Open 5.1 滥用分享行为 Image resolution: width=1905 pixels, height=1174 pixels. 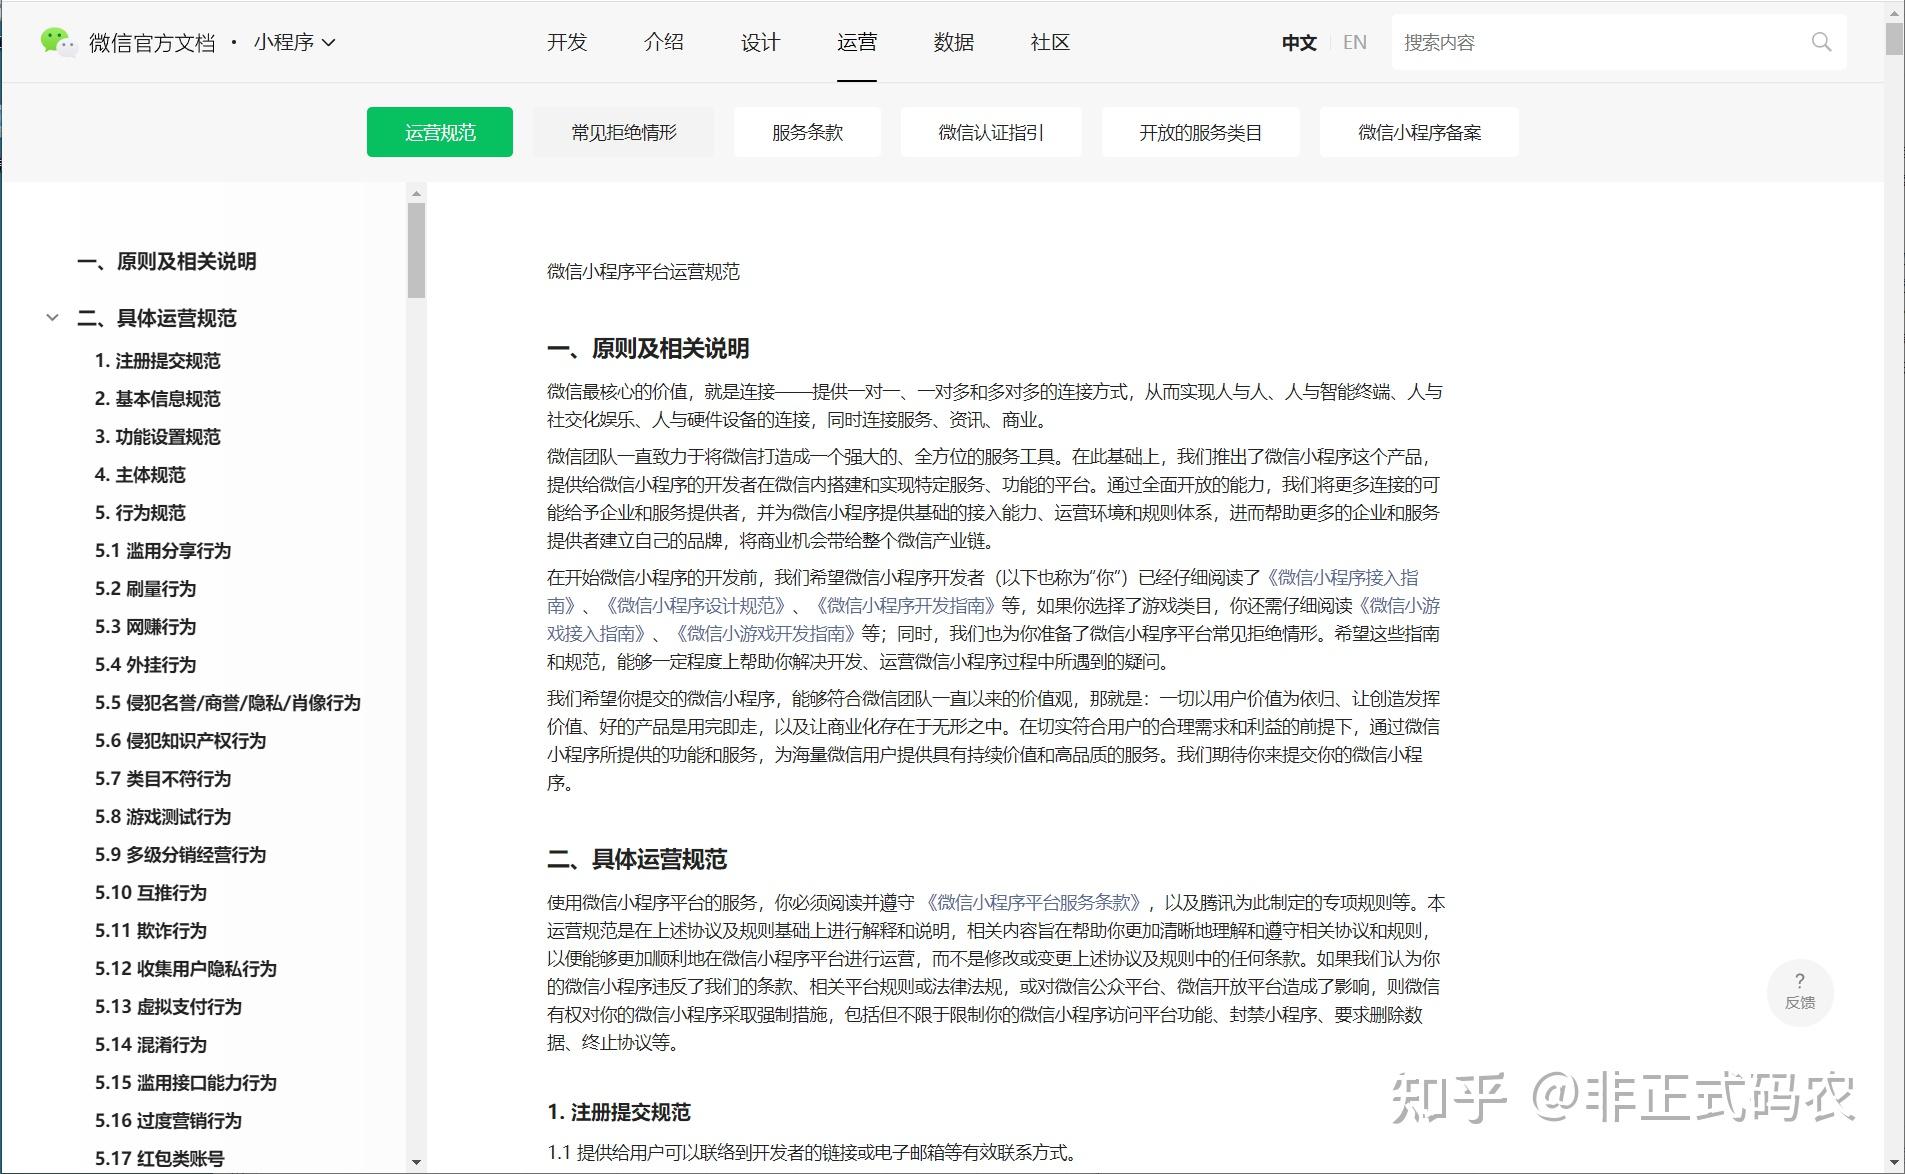[163, 551]
